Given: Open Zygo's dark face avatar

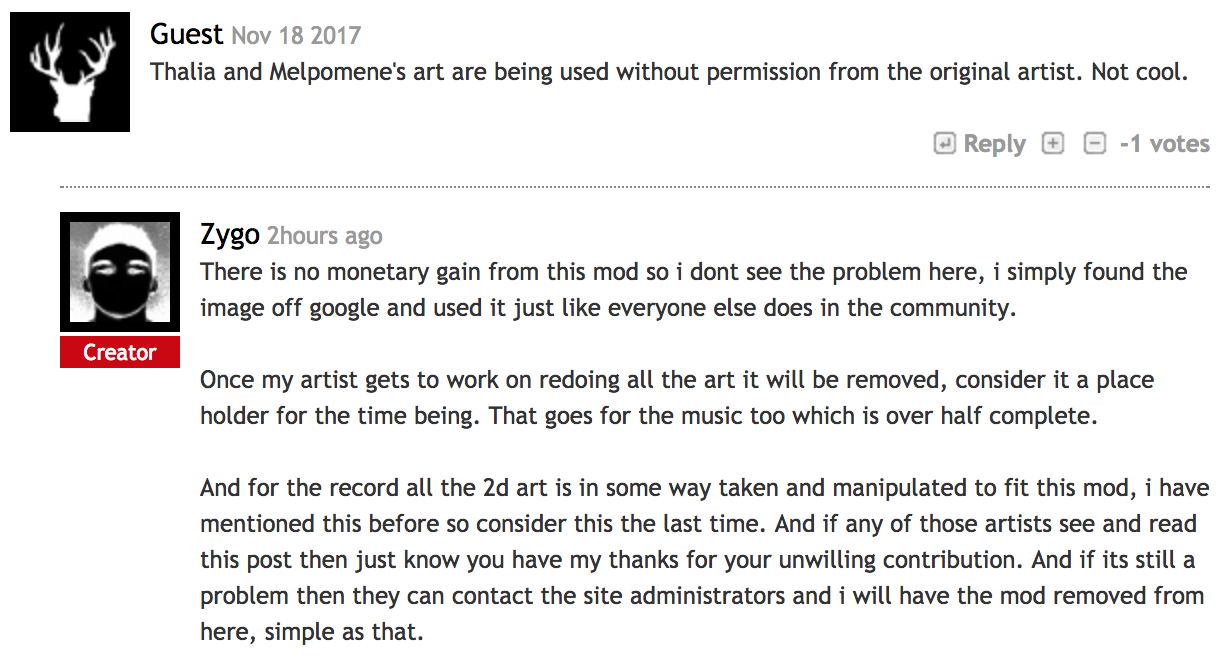Looking at the screenshot, I should (120, 272).
